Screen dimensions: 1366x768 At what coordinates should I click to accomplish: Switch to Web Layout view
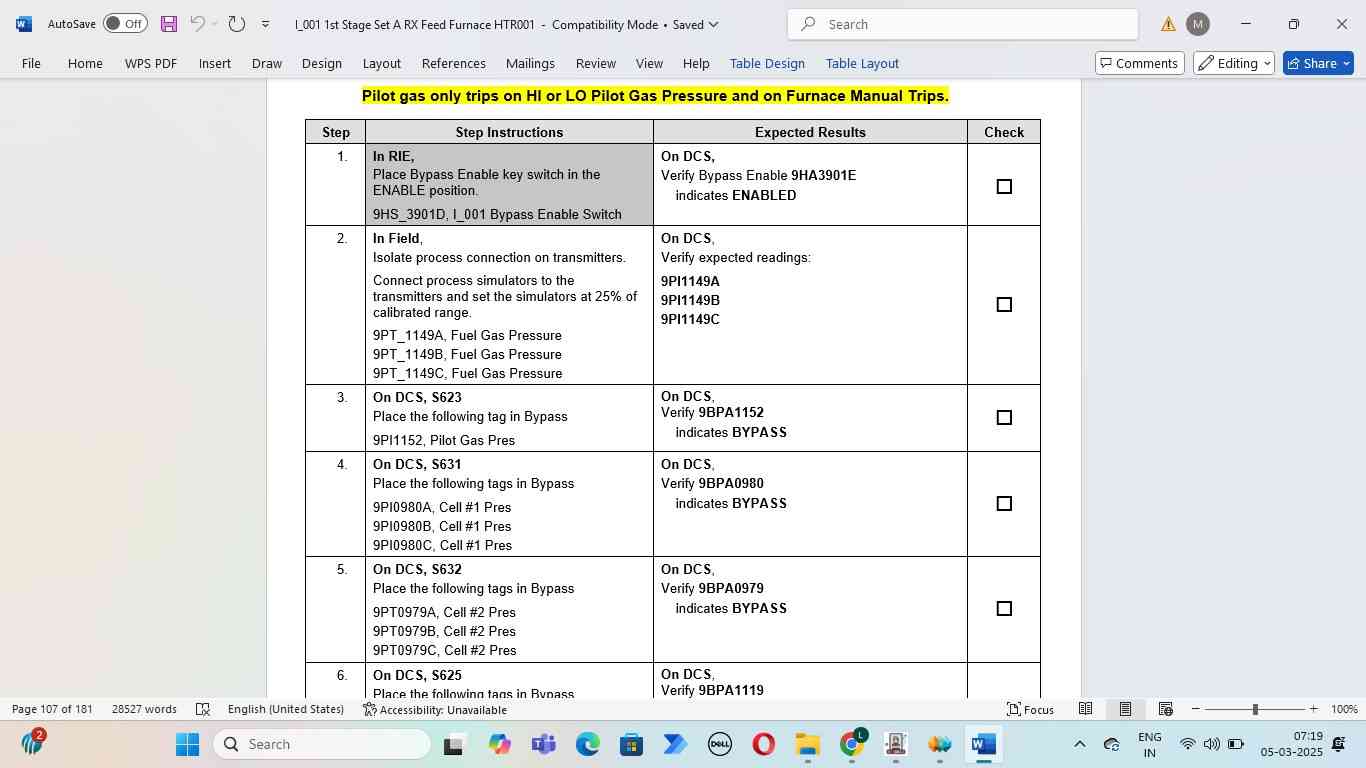tap(1165, 709)
